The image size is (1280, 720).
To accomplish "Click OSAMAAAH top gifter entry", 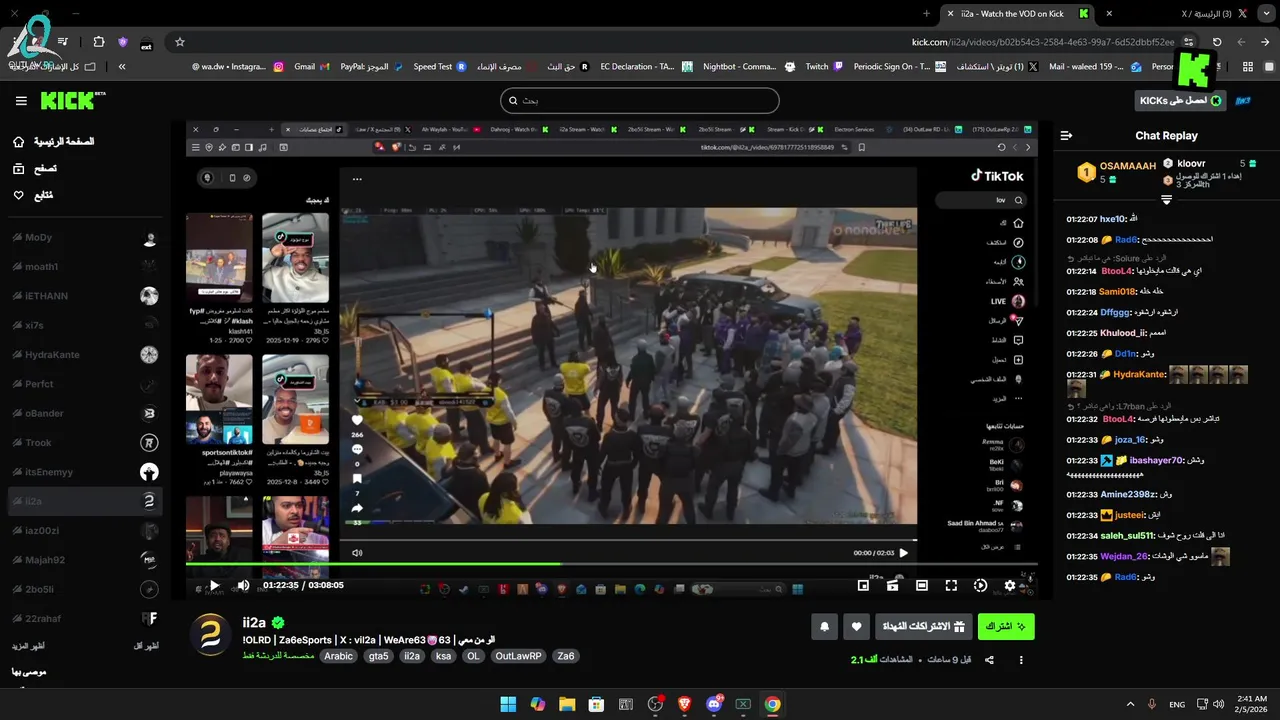I will coord(1118,172).
